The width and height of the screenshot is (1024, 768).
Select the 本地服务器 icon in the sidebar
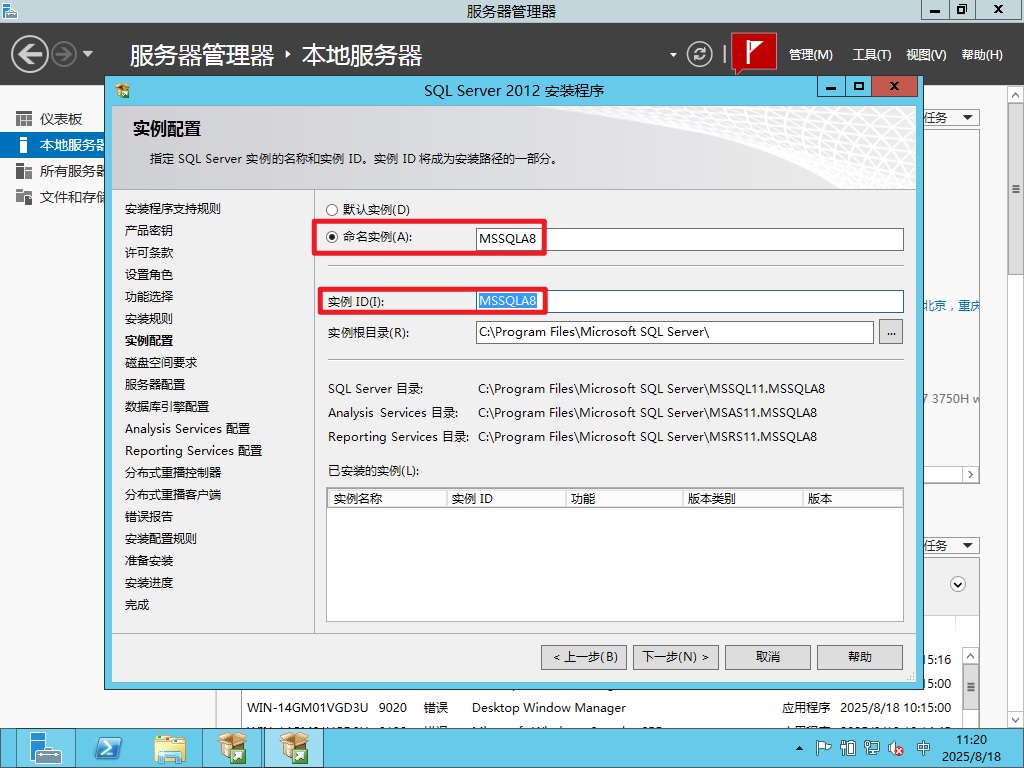pyautogui.click(x=24, y=145)
